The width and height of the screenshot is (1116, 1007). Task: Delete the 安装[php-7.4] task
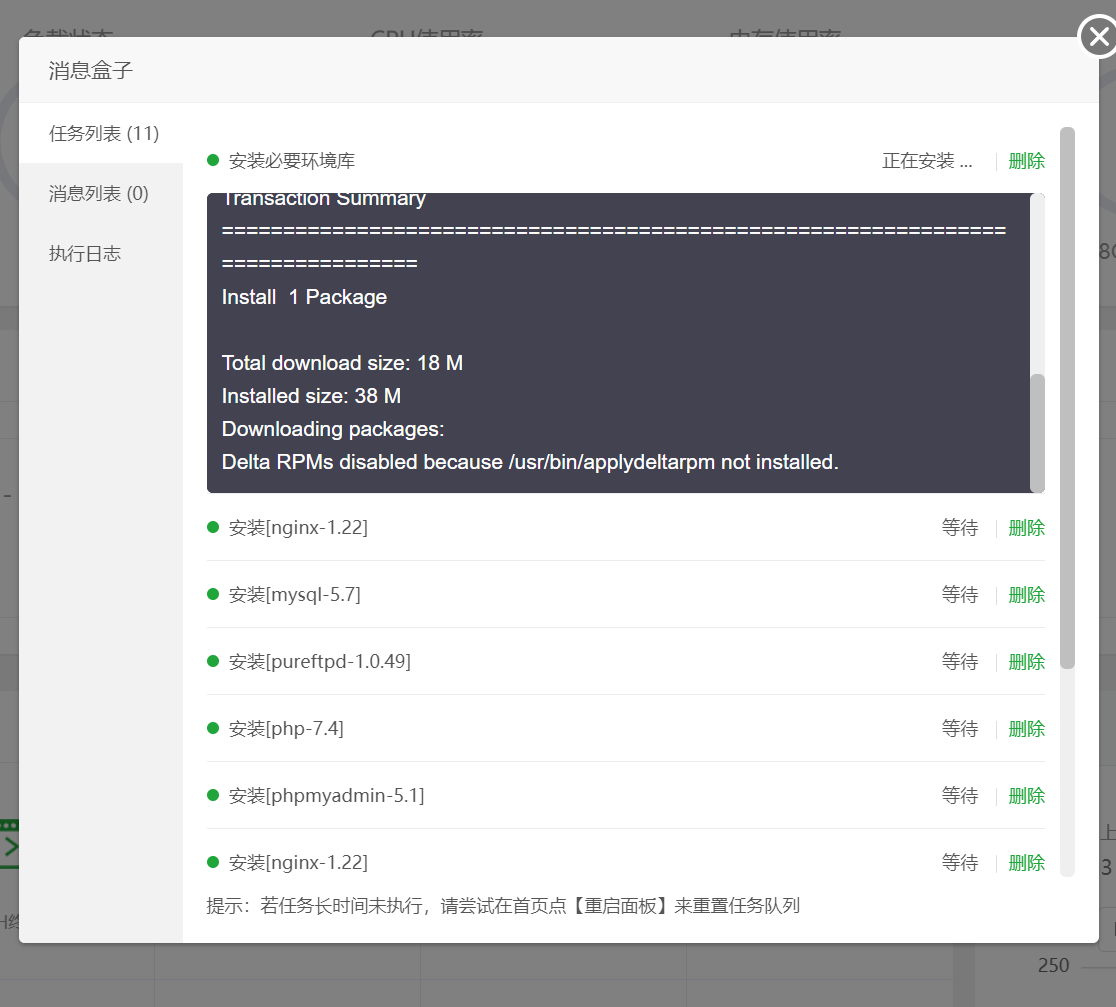(1026, 729)
